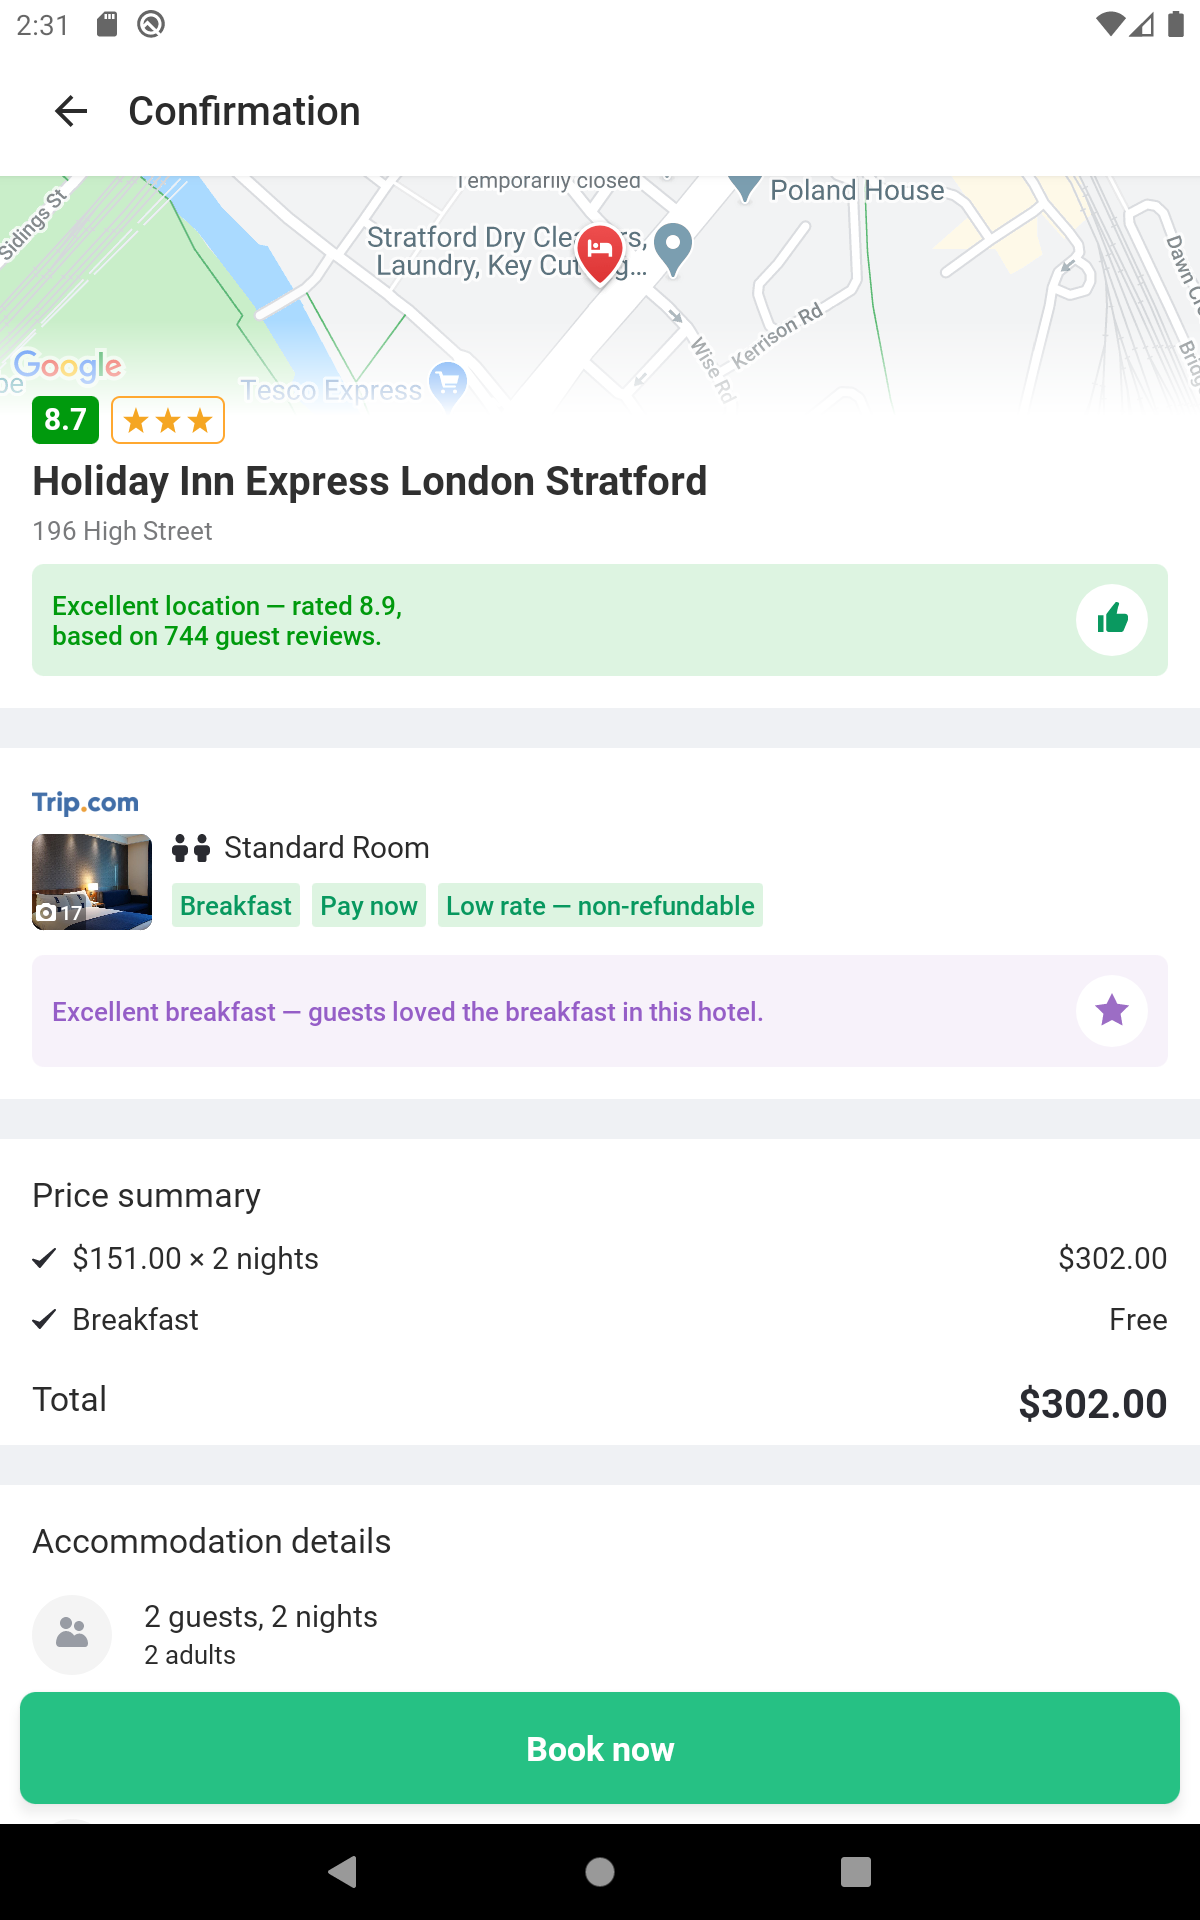The width and height of the screenshot is (1200, 1920).
Task: Open the Standard Room photo thumbnail
Action: (x=92, y=882)
